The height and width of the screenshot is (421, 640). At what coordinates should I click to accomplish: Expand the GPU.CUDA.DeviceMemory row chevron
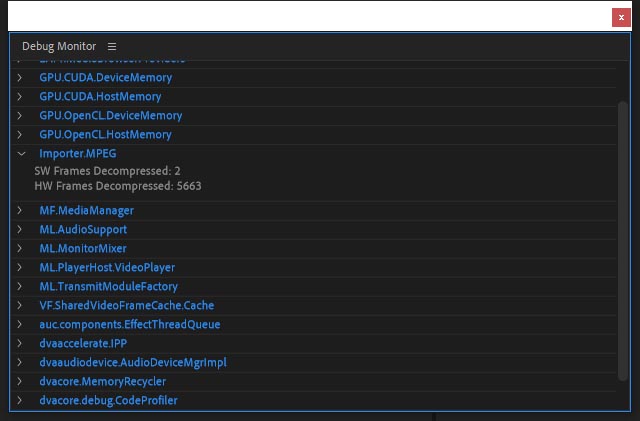tap(19, 78)
